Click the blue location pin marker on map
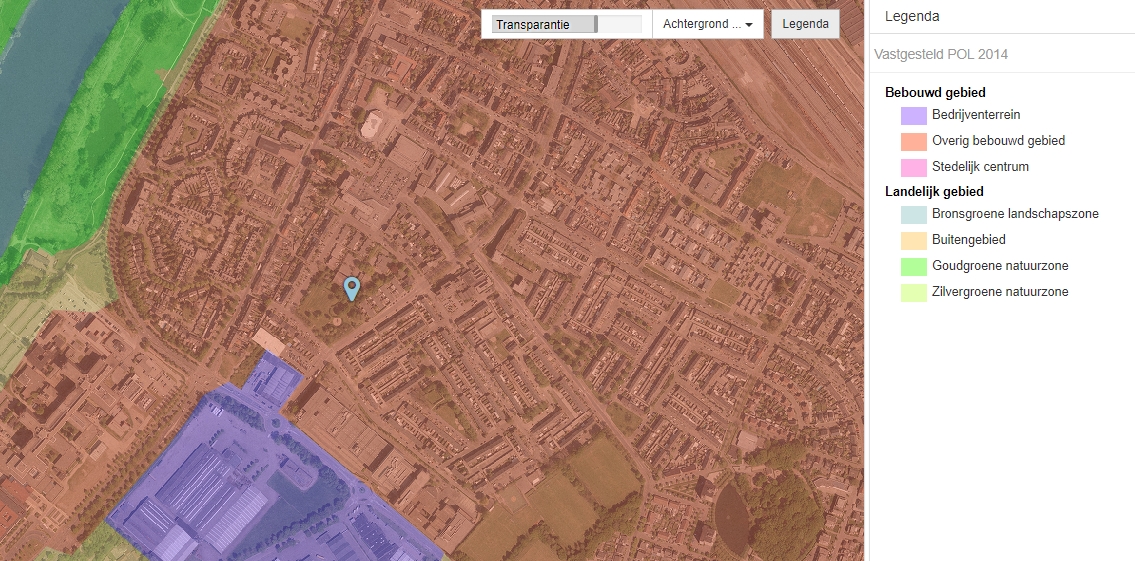This screenshot has height=561, width=1135. [x=351, y=288]
